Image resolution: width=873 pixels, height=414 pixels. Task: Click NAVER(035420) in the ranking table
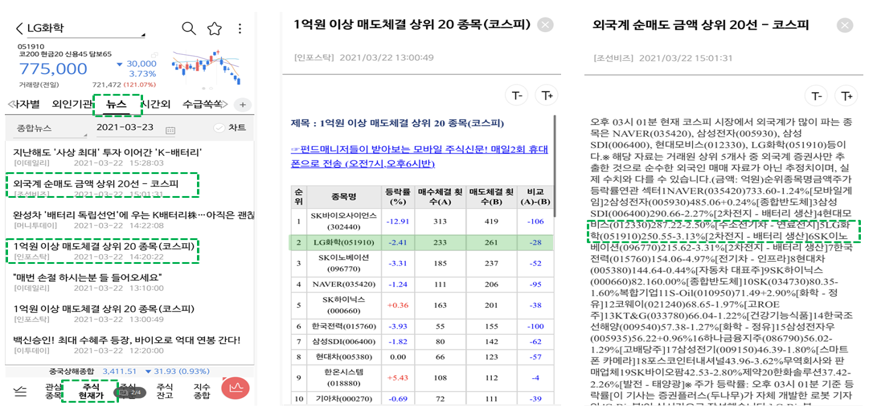point(342,284)
